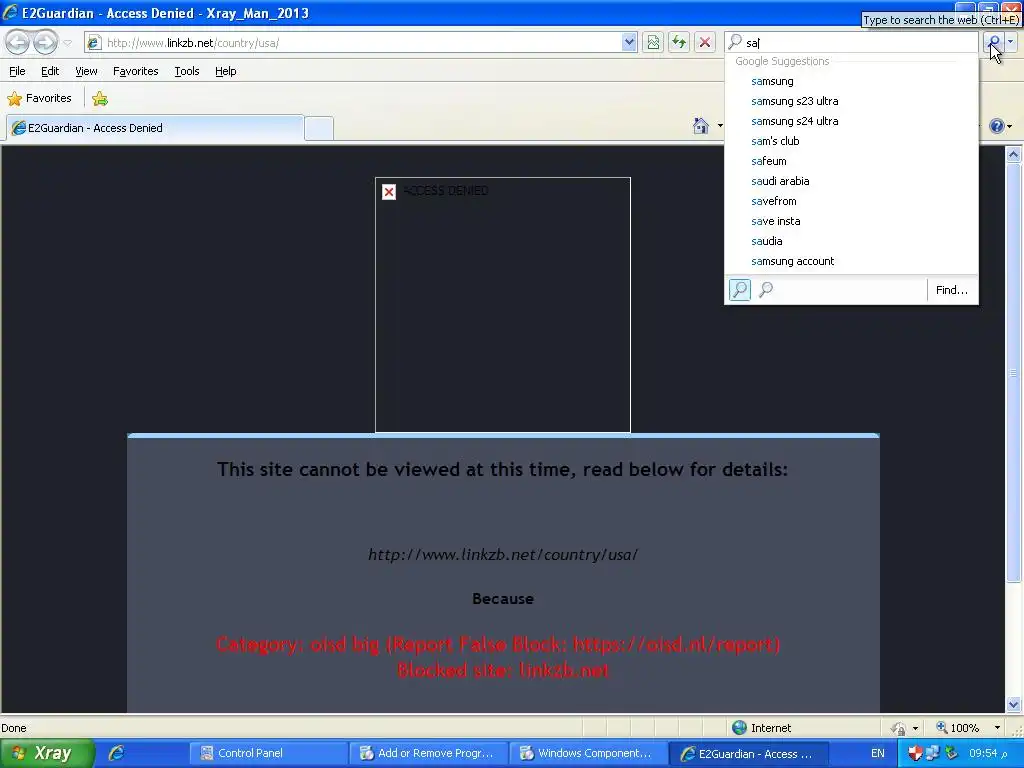The height and width of the screenshot is (768, 1024).
Task: Click the Find... button
Action: coord(952,290)
